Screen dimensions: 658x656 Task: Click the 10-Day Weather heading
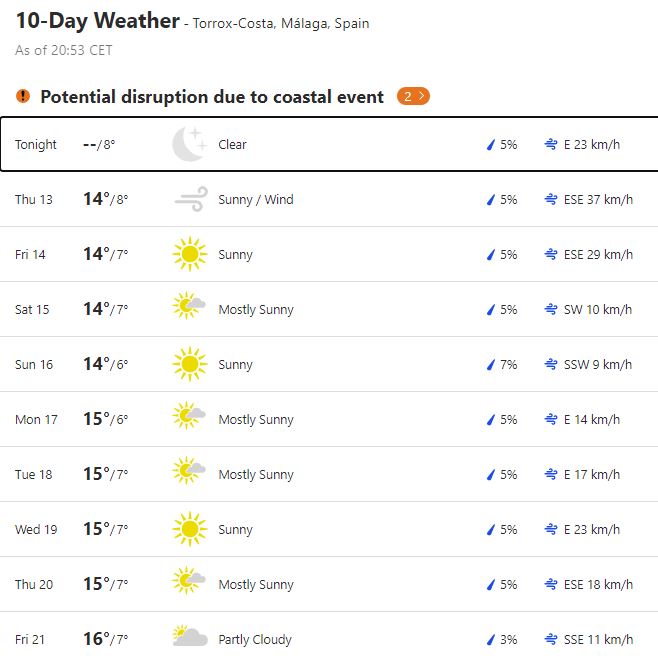click(x=97, y=21)
